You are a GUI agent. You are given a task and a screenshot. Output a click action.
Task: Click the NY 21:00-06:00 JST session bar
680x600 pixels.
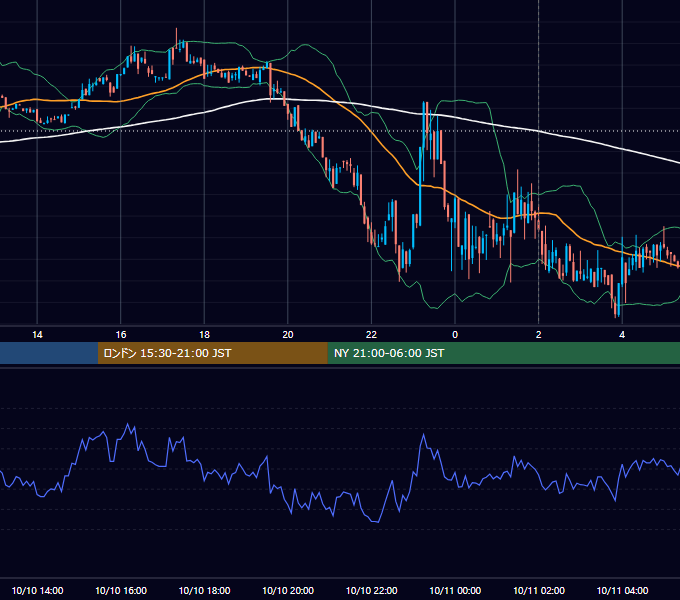pos(503,353)
